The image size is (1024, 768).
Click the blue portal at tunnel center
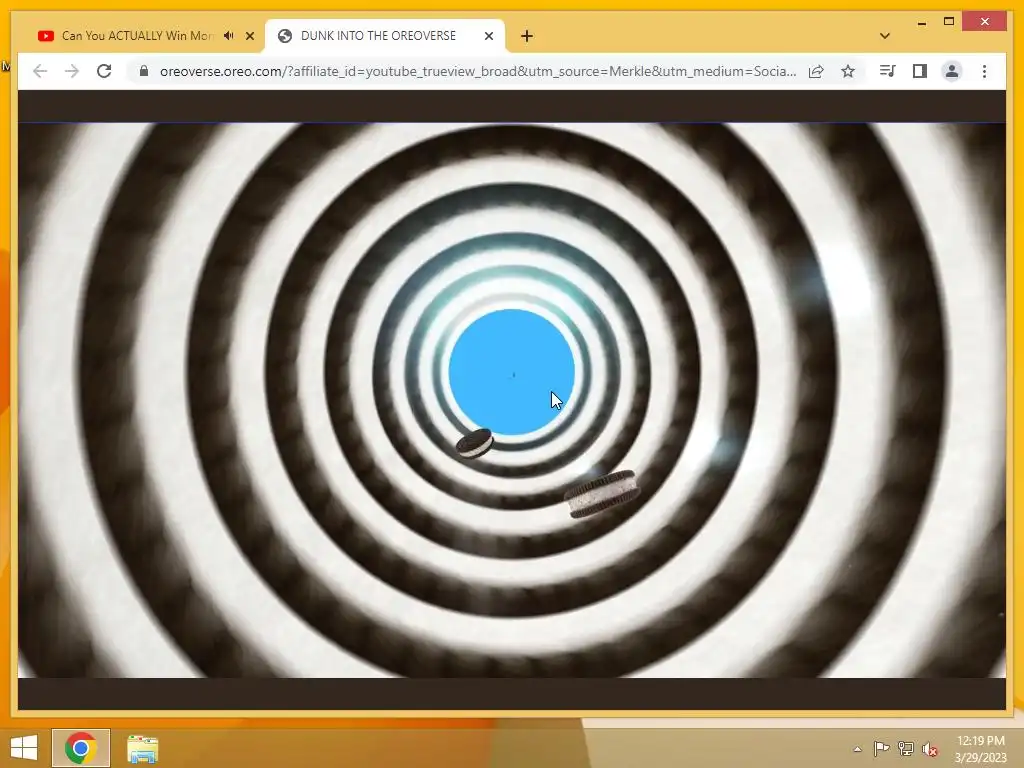pos(511,372)
